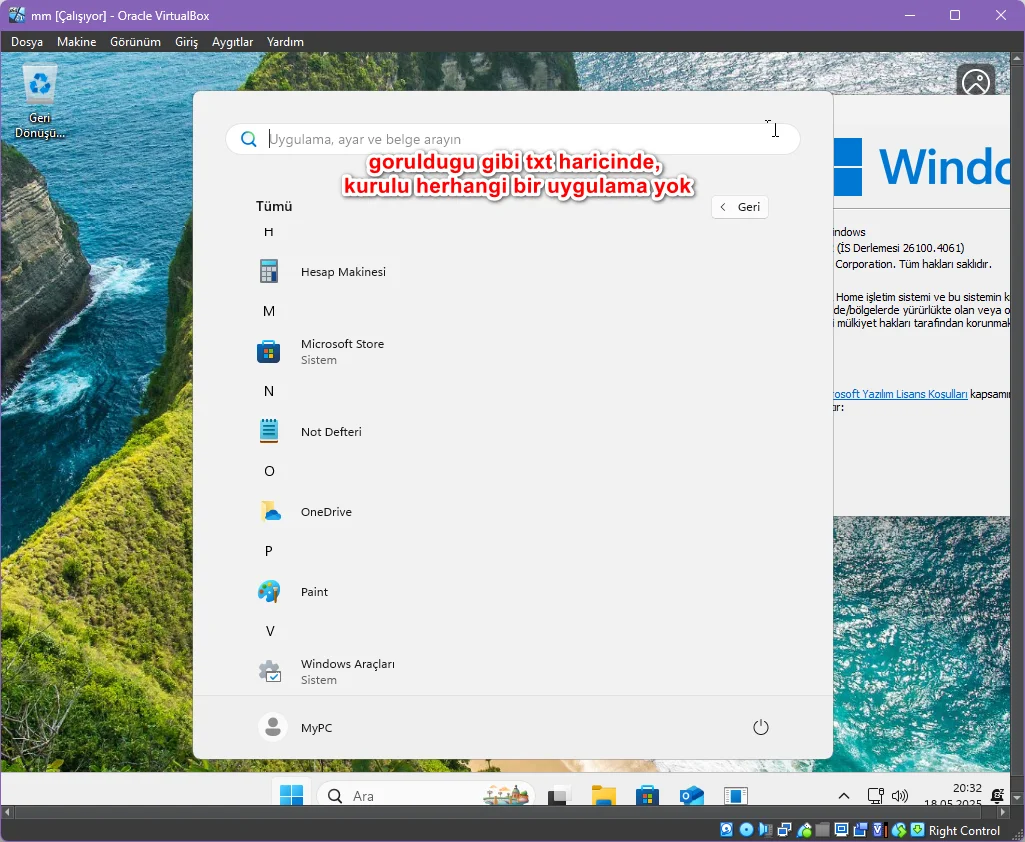The width and height of the screenshot is (1025, 842).
Task: Click the horizontal scrollbar right arrow
Action: tap(1003, 811)
